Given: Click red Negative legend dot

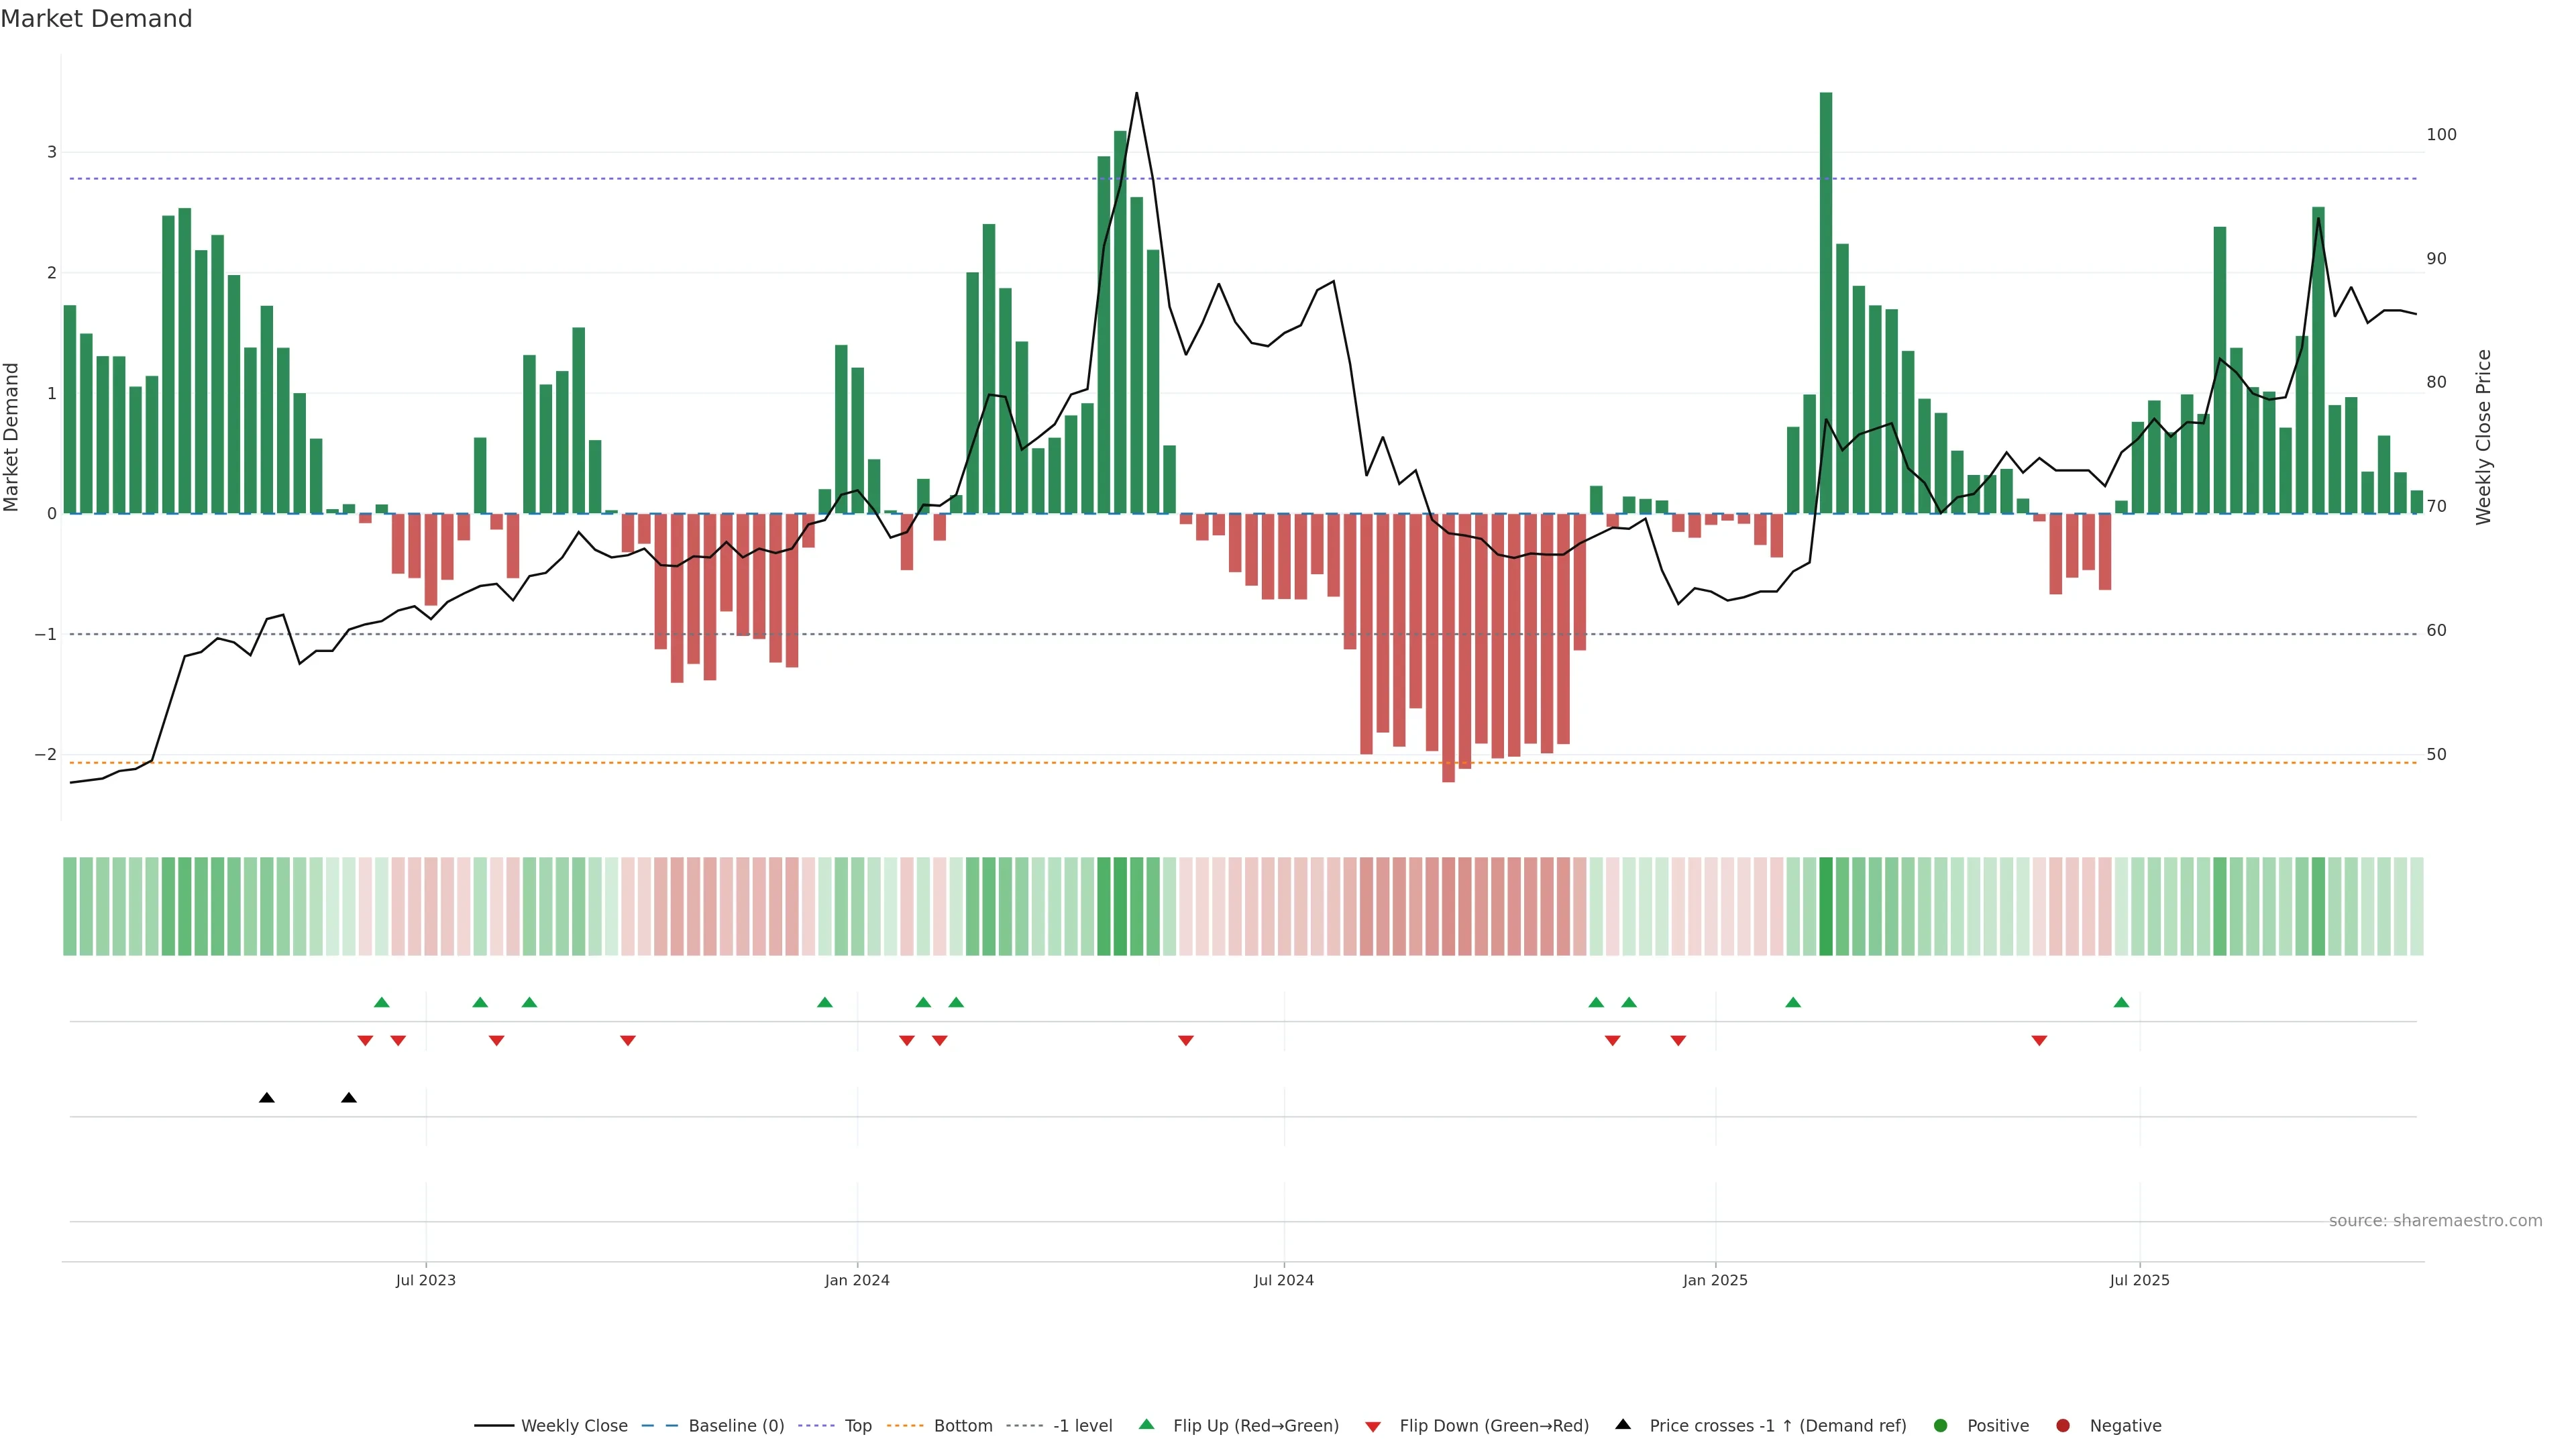Looking at the screenshot, I should tap(2063, 1426).
